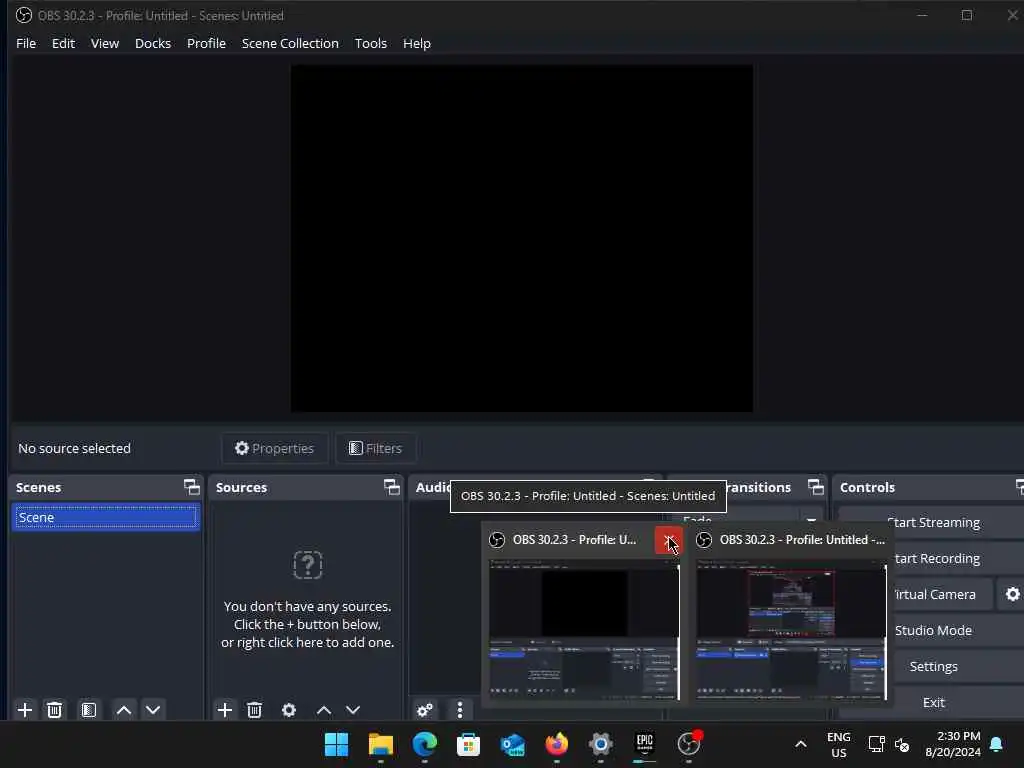The image size is (1024, 768).
Task: Open scene filters icon in Scenes toolbar
Action: [x=89, y=710]
